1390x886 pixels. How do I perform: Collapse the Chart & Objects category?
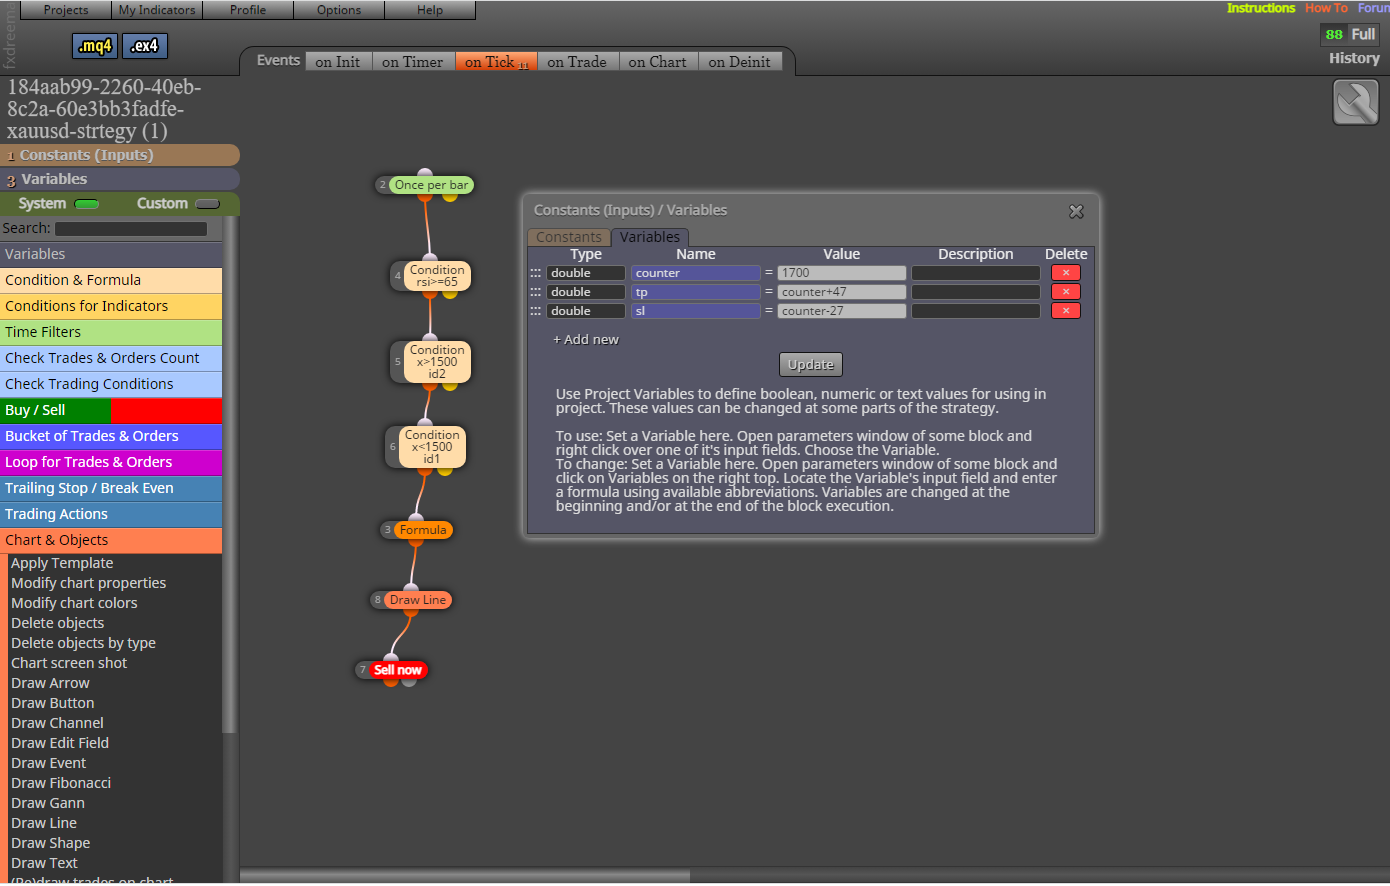111,540
